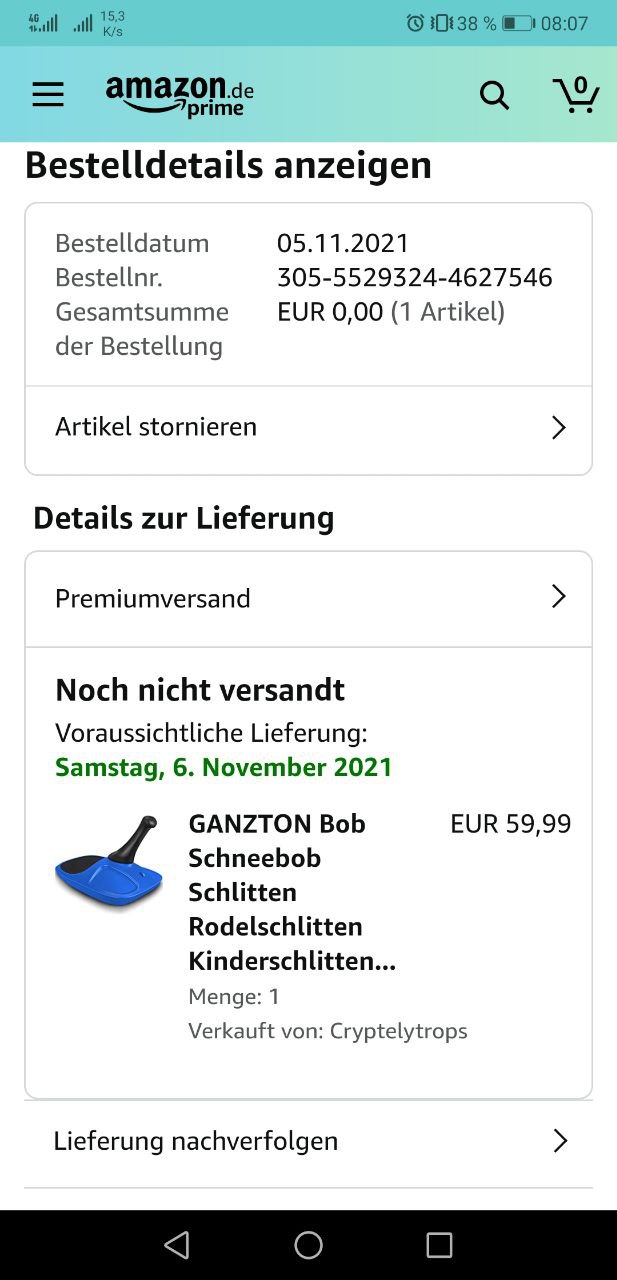Expand the Artikel stornieren chevron
Image resolution: width=617 pixels, height=1280 pixels.
coord(559,428)
